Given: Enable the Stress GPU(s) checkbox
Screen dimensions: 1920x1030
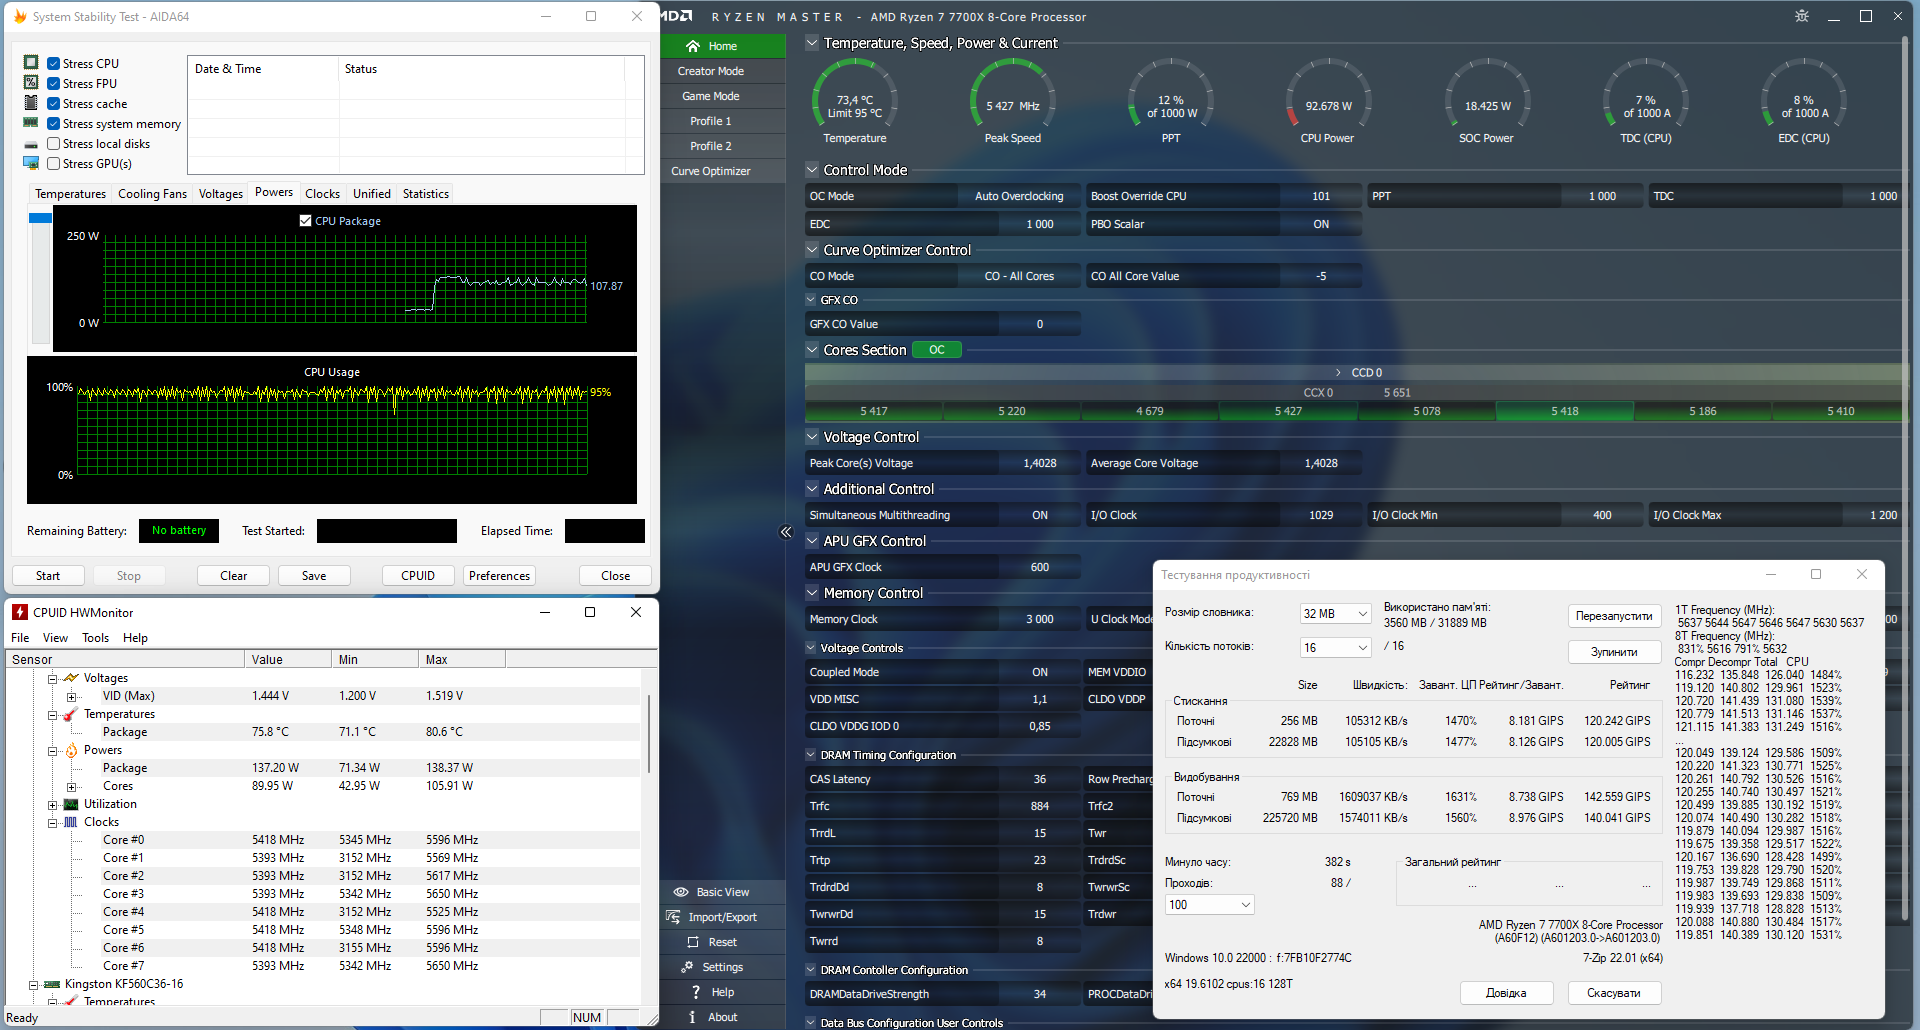Looking at the screenshot, I should (54, 163).
